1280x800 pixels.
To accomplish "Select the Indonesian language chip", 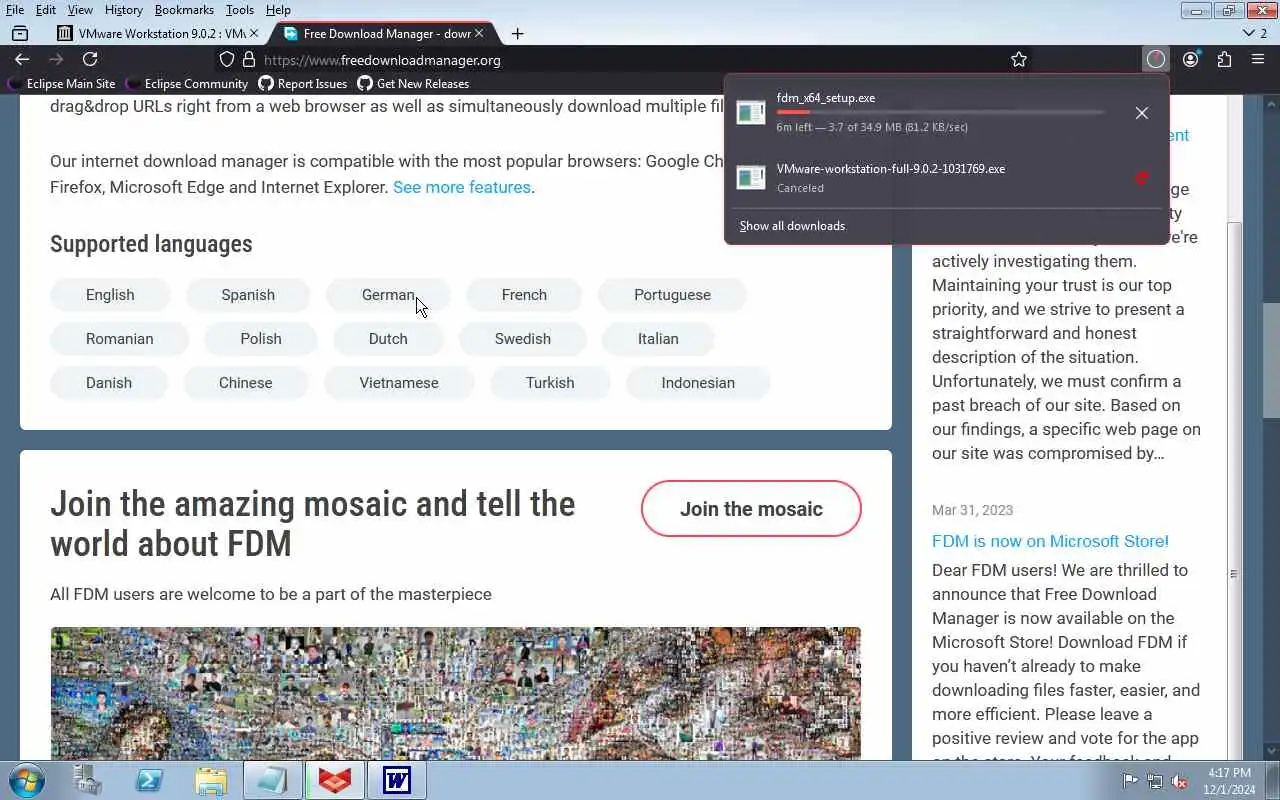I will 698,383.
